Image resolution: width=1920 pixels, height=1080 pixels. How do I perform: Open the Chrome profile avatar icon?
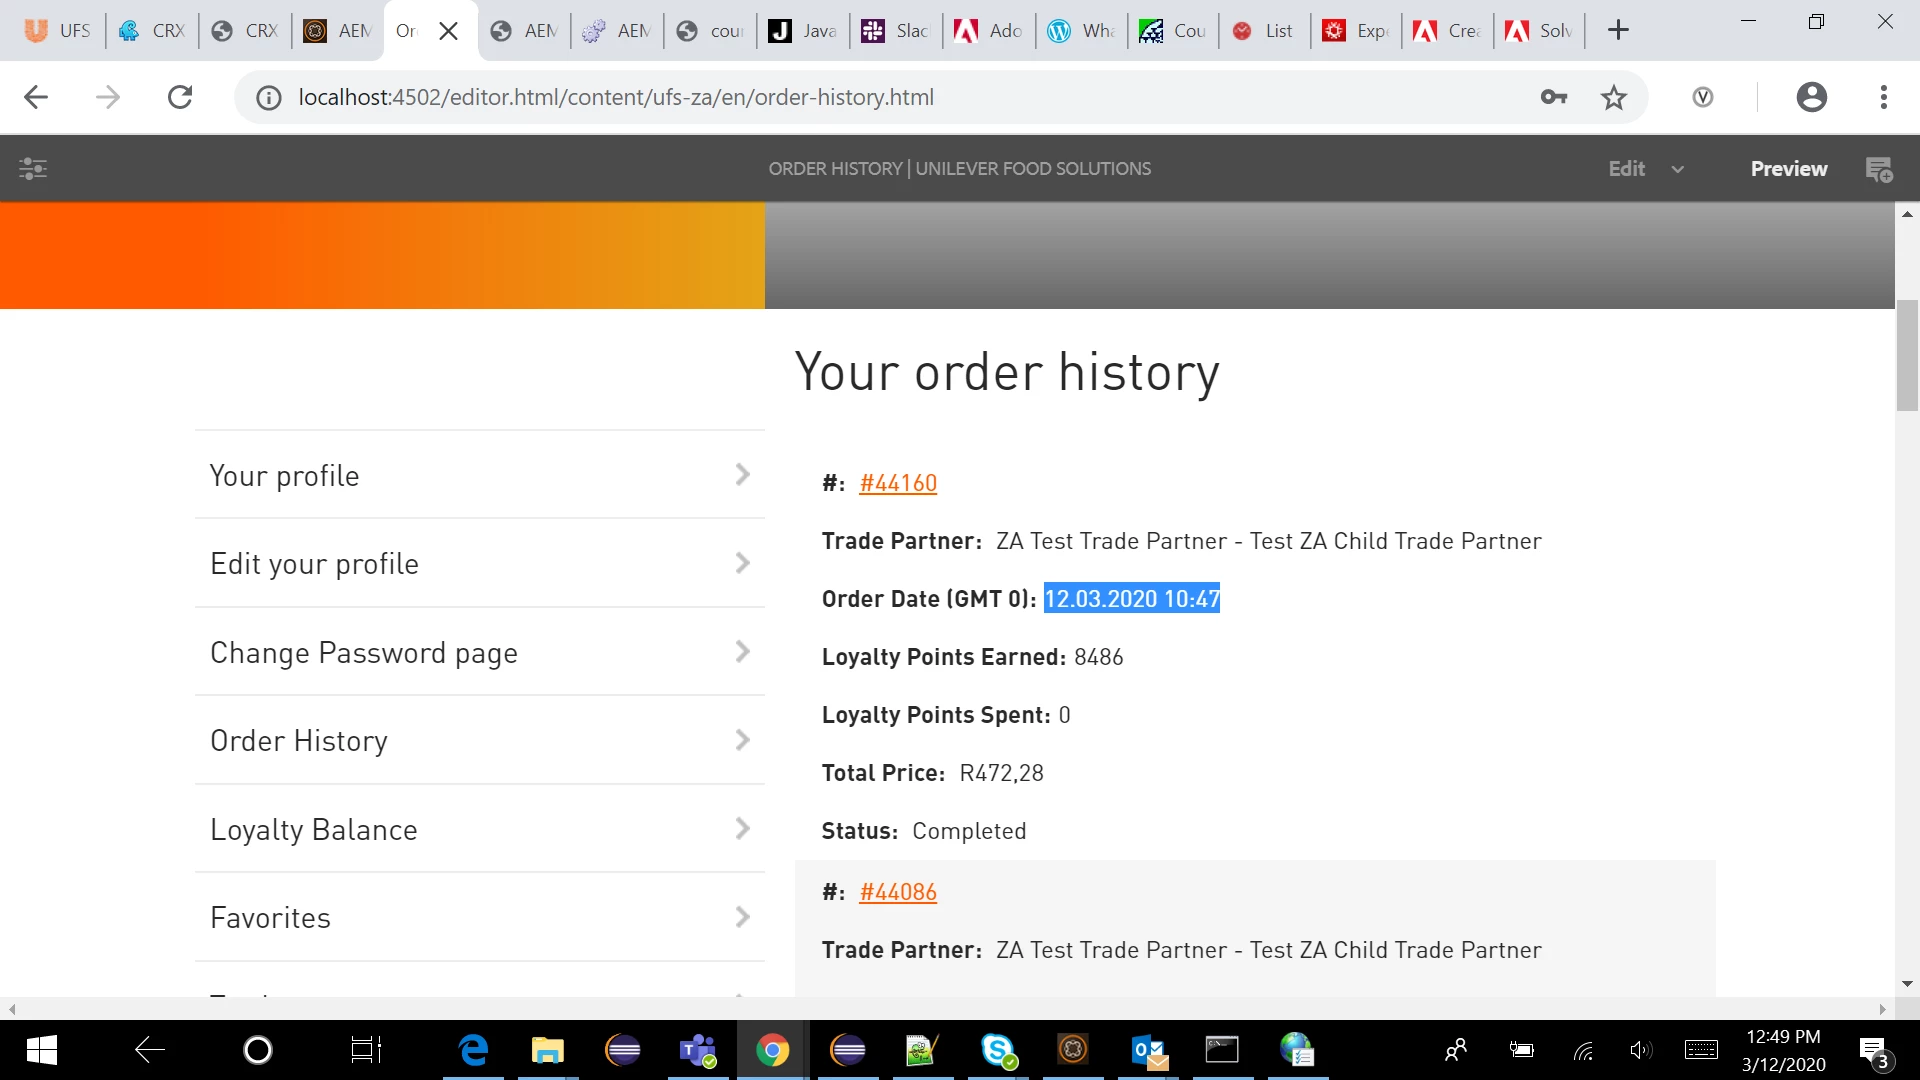tap(1811, 97)
